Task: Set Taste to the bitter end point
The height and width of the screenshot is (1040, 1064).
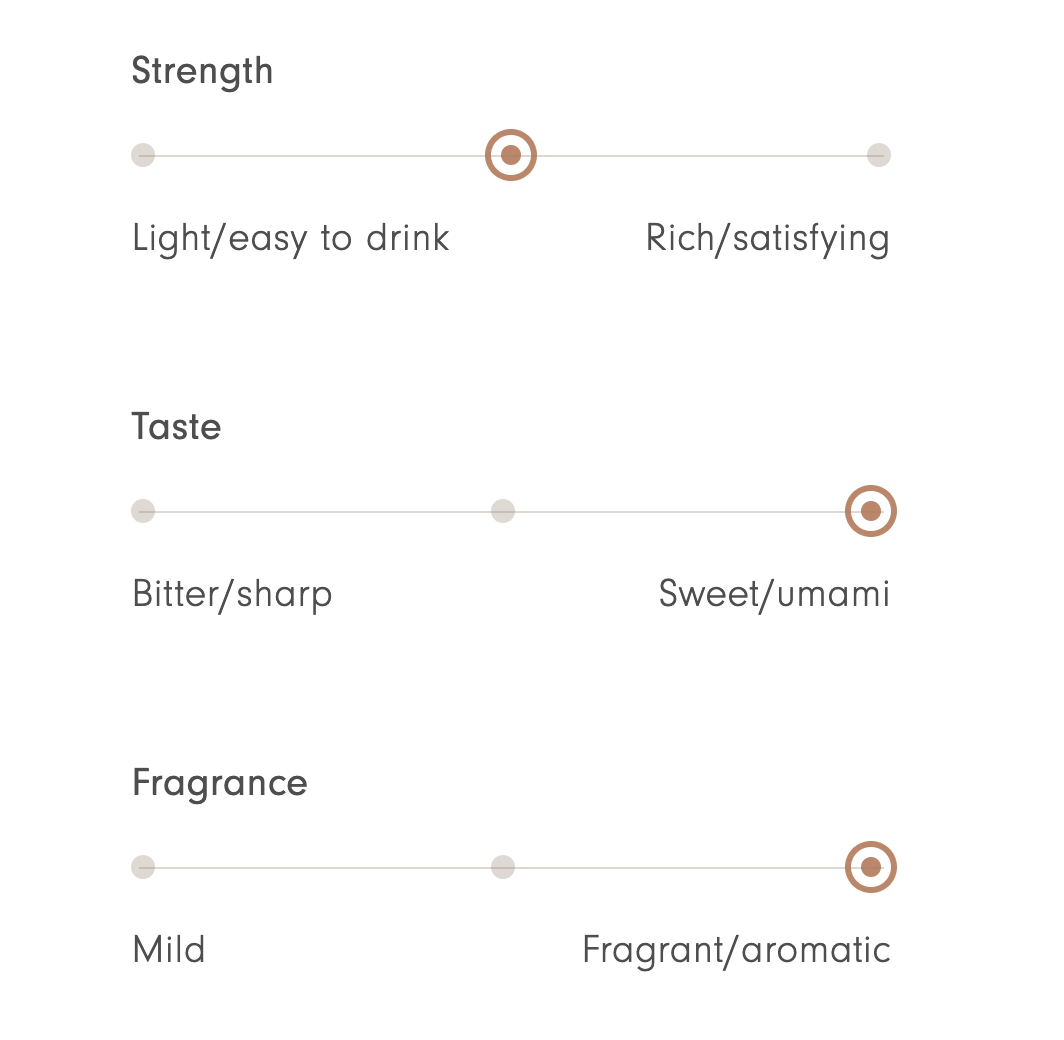Action: (x=143, y=512)
